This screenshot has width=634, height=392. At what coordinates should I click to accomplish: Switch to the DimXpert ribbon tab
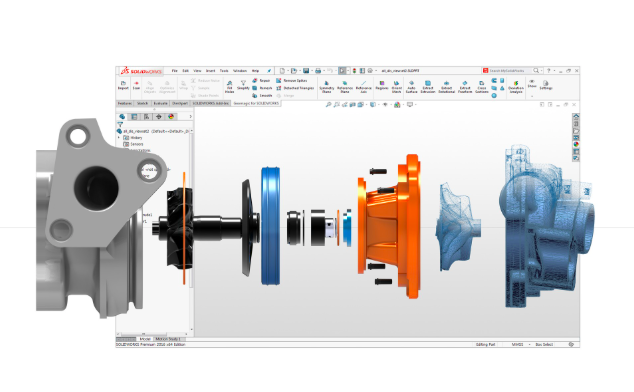(180, 104)
